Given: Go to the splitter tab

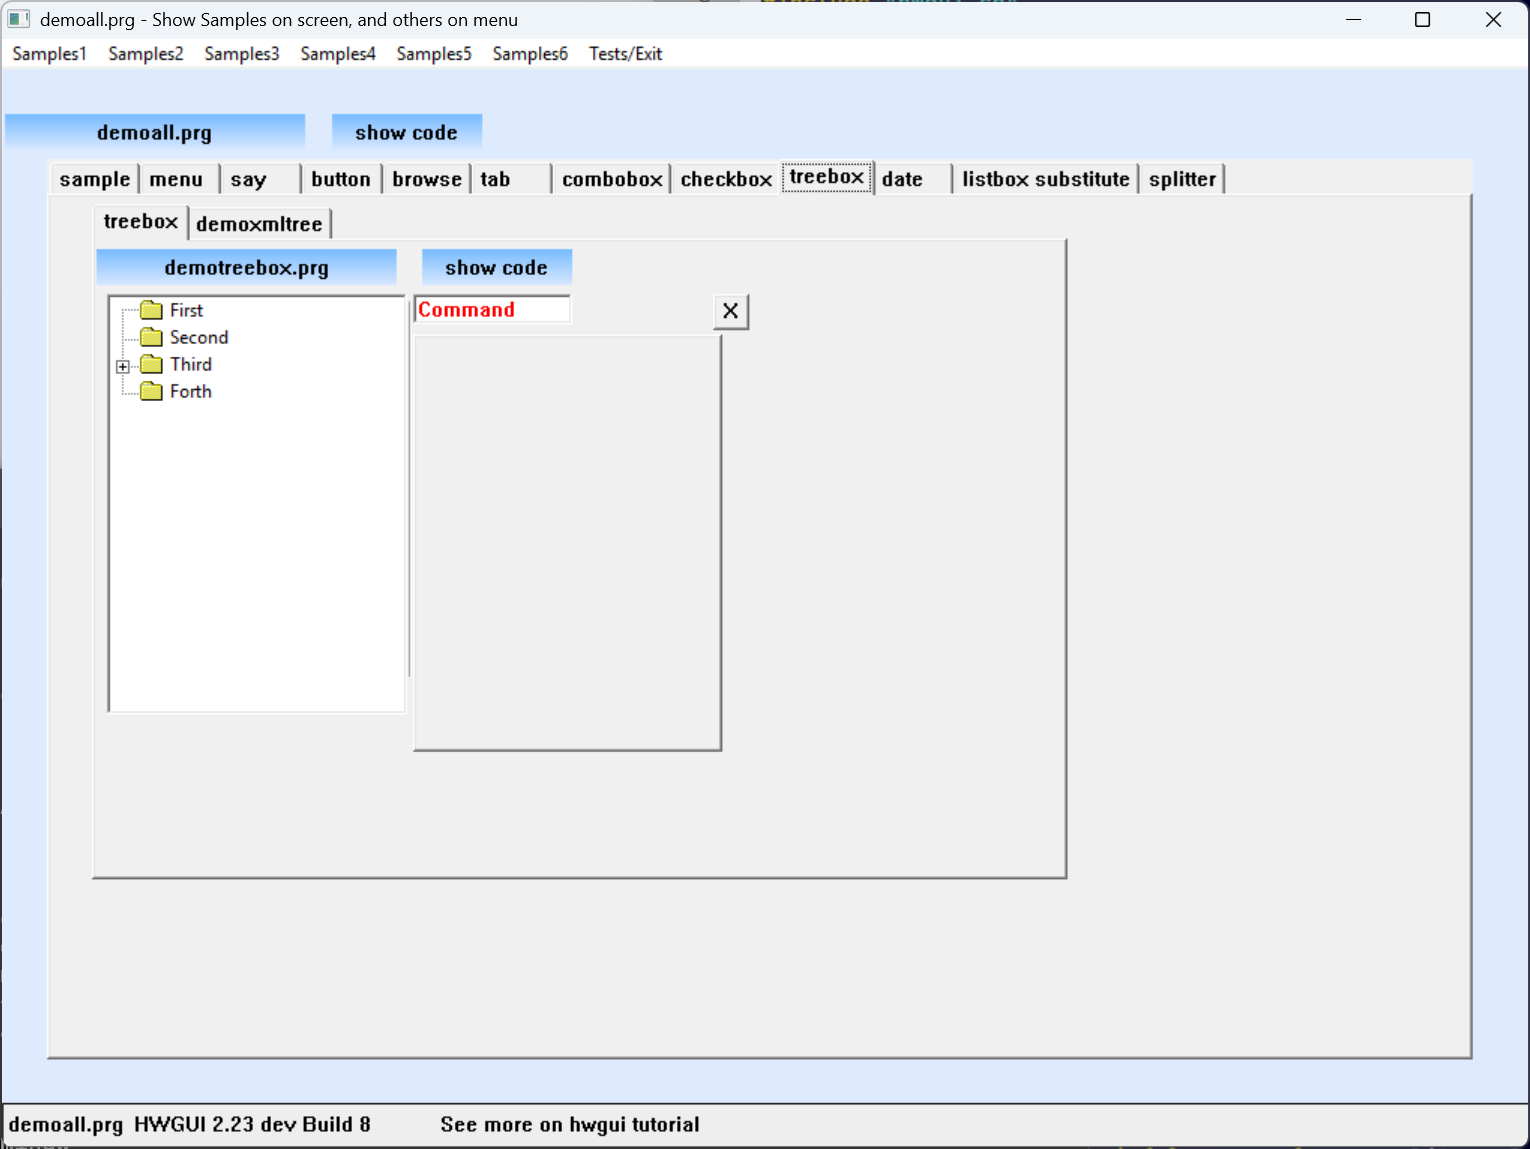Looking at the screenshot, I should pyautogui.click(x=1182, y=179).
